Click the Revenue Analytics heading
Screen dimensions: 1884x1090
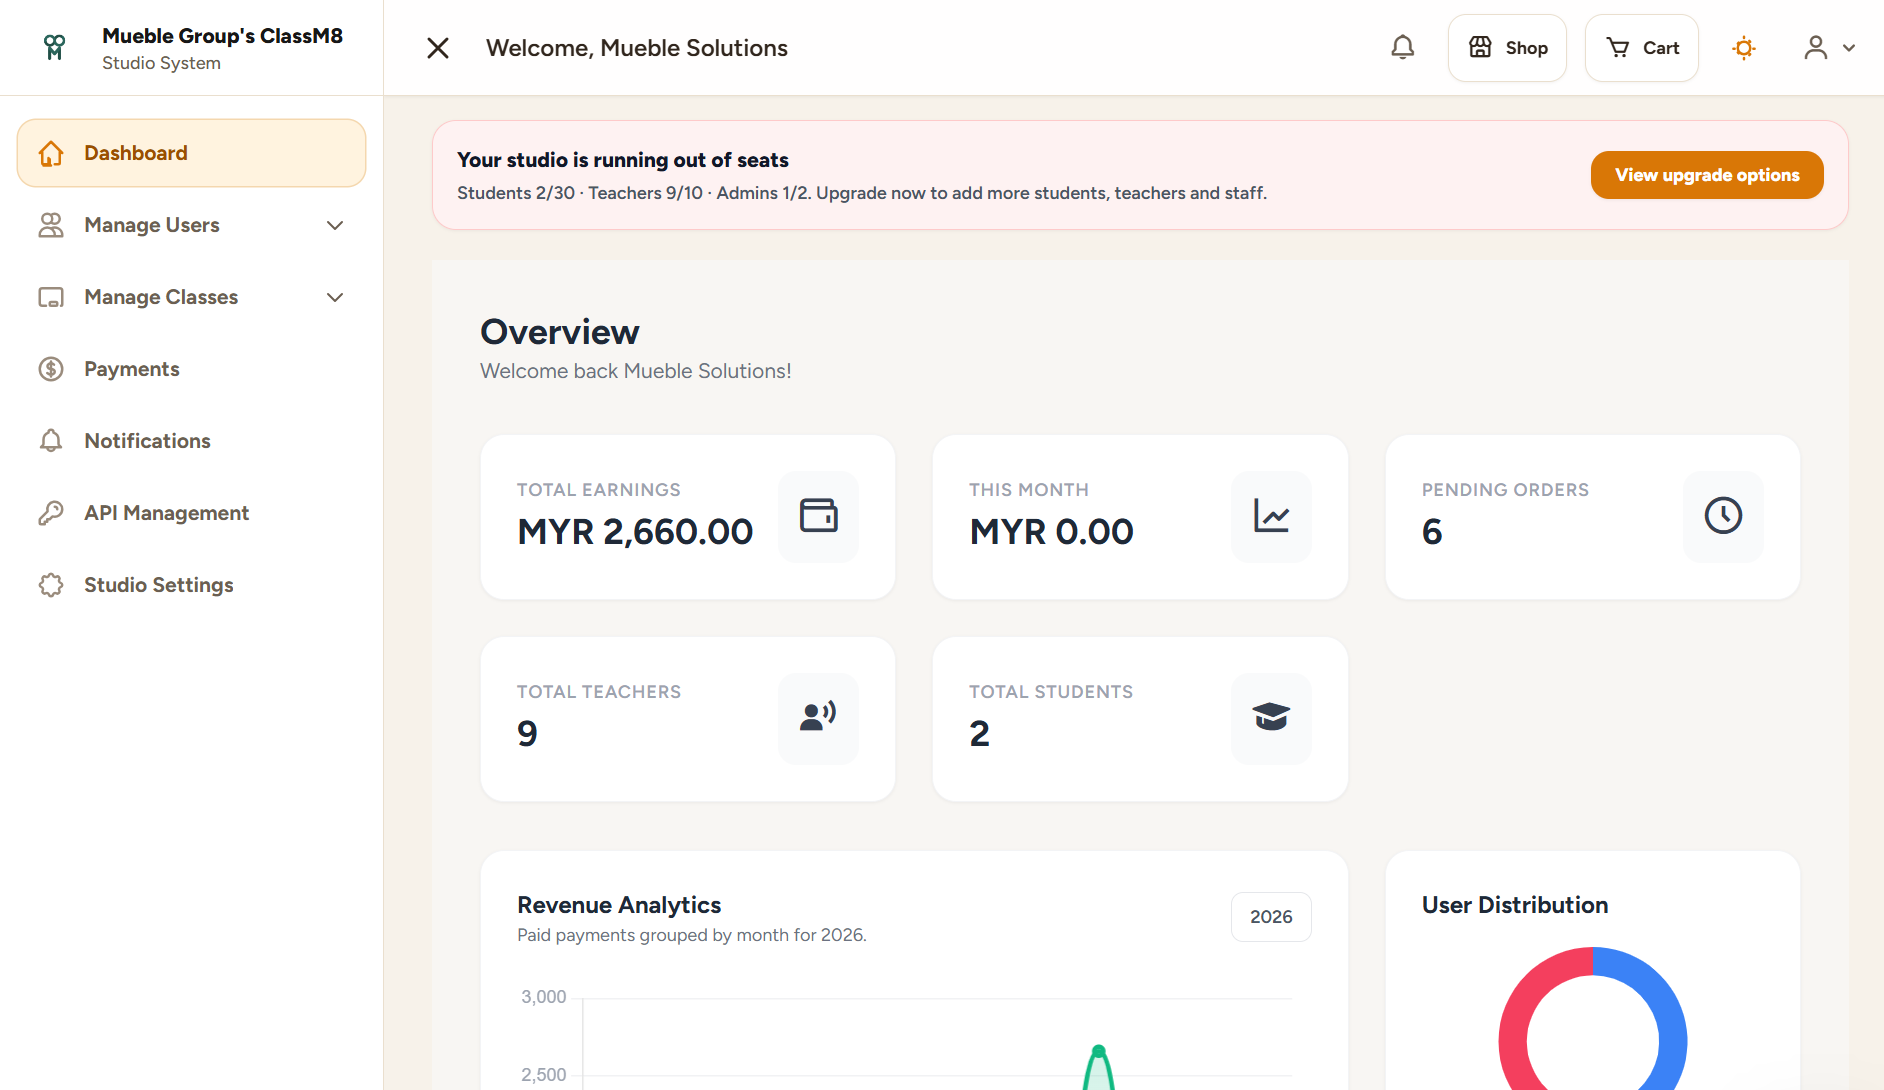click(619, 905)
